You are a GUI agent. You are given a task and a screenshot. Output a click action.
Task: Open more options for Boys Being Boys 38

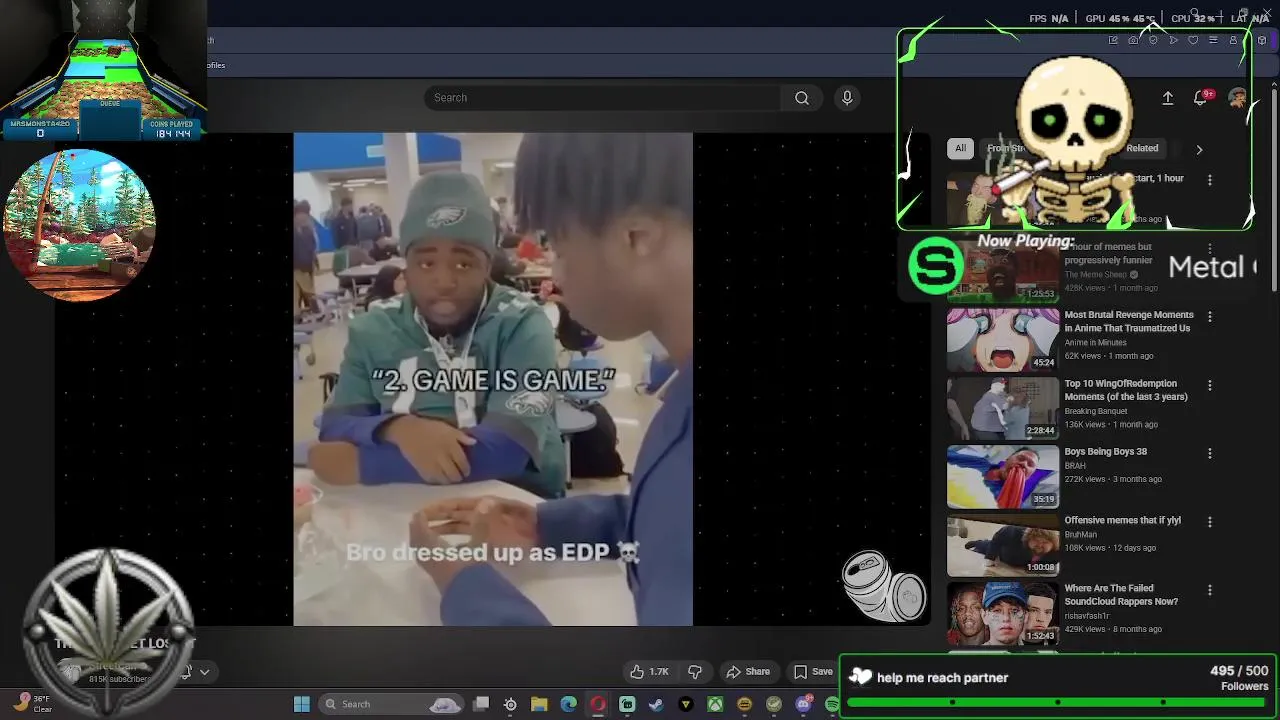click(1209, 453)
